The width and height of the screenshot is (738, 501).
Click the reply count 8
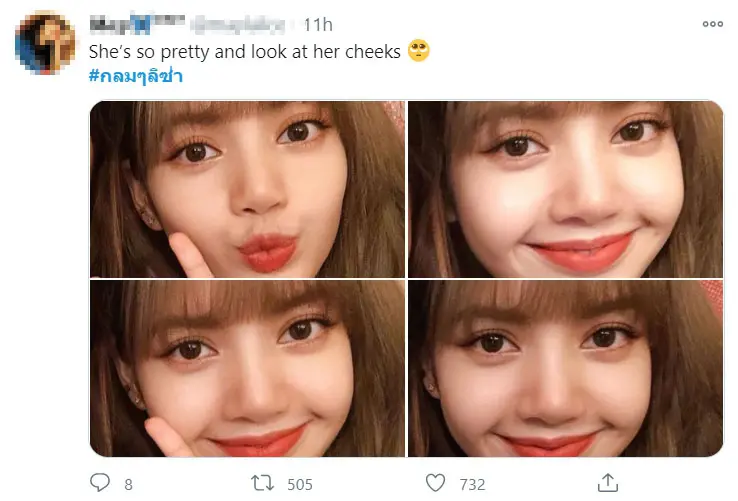pos(128,484)
